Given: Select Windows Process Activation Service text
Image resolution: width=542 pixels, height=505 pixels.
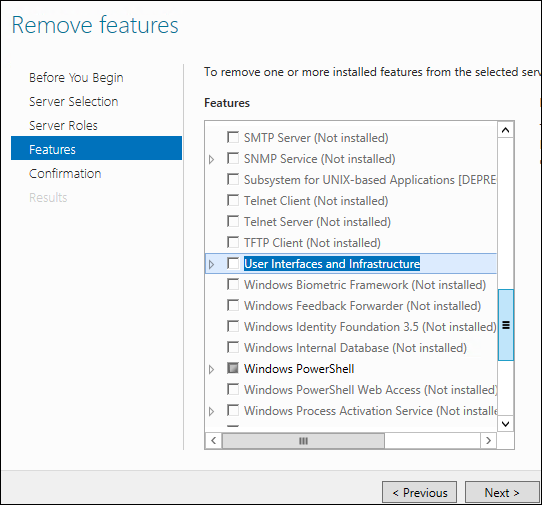Looking at the screenshot, I should pos(371,411).
